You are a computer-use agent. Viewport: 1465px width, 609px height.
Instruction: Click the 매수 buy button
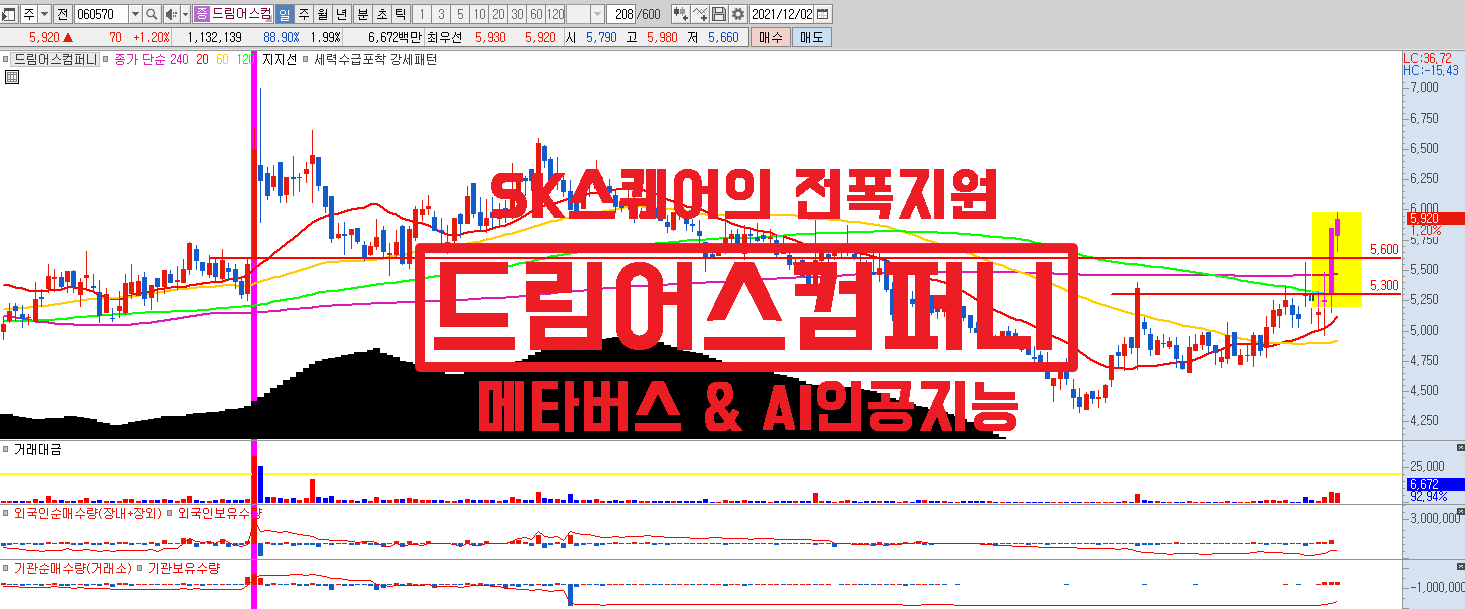[x=771, y=37]
